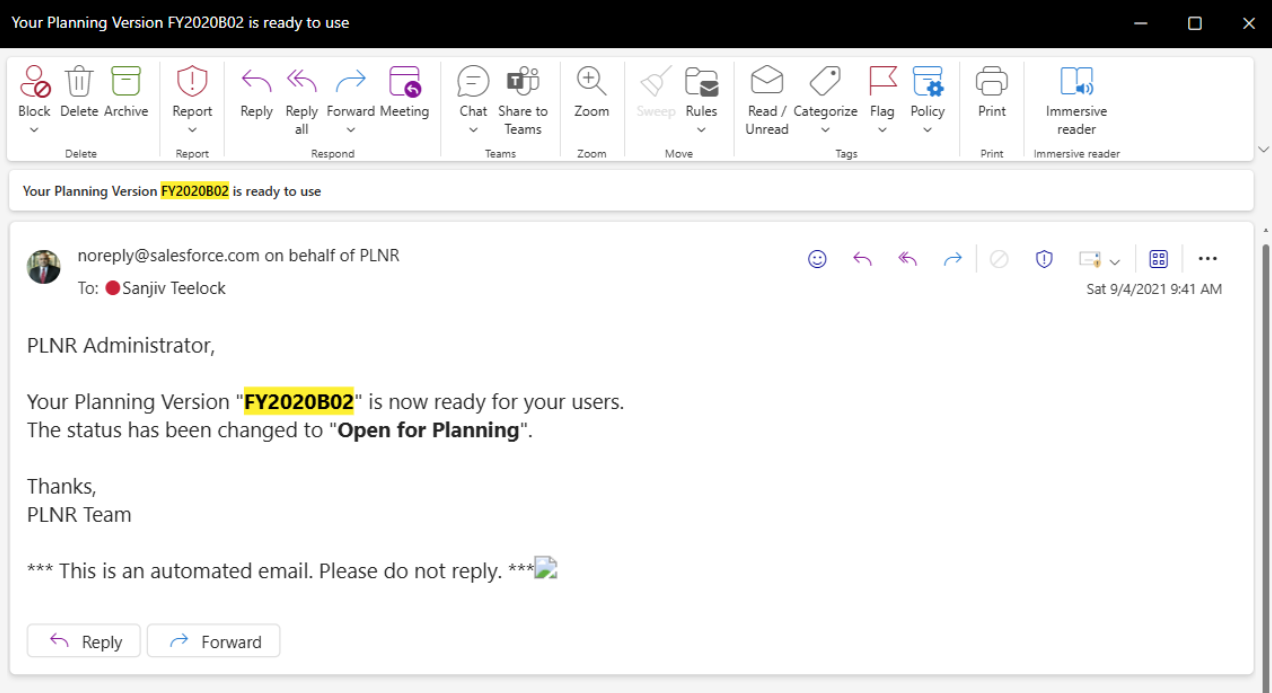This screenshot has height=693, width=1272.
Task: Print the email with Print icon
Action: coord(991,82)
